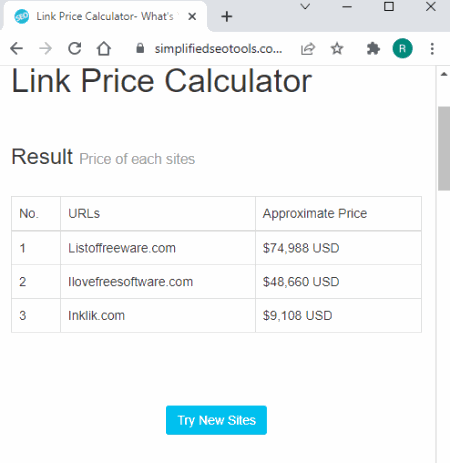Open the green R profile avatar
450x463 pixels.
coord(402,49)
